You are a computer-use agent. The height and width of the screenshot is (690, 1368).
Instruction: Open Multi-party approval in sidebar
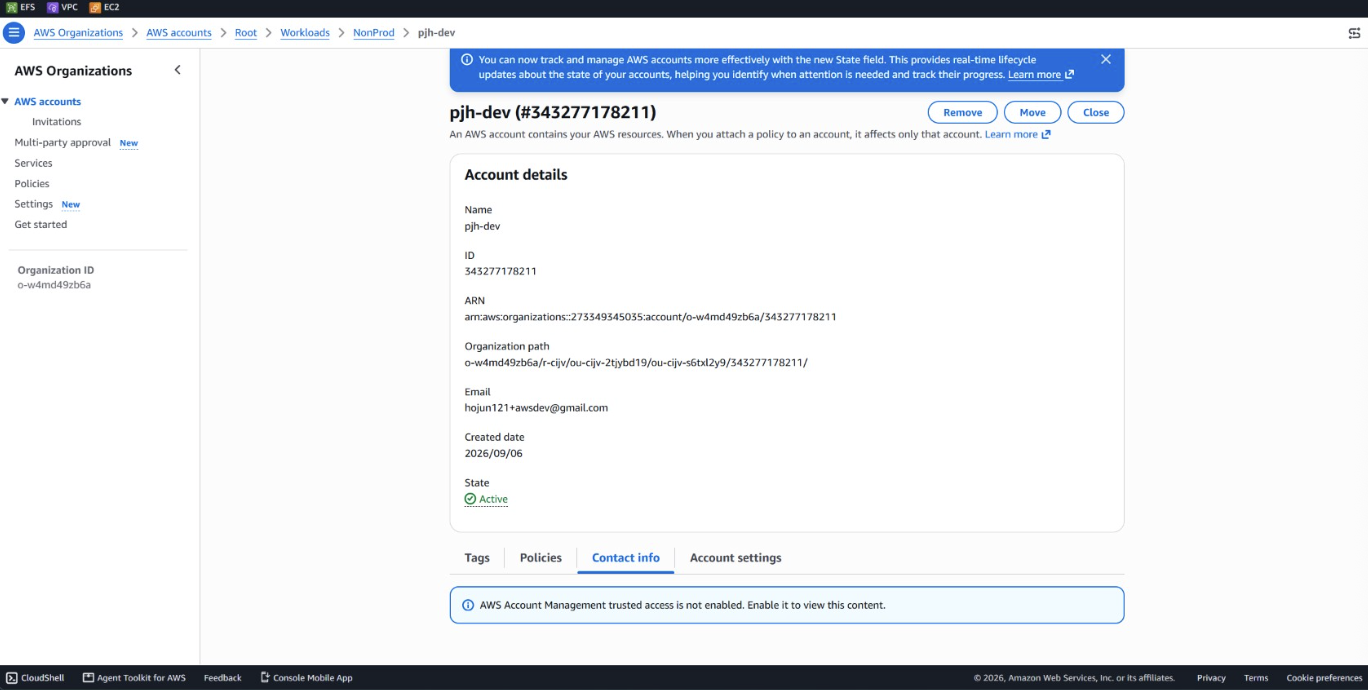63,143
